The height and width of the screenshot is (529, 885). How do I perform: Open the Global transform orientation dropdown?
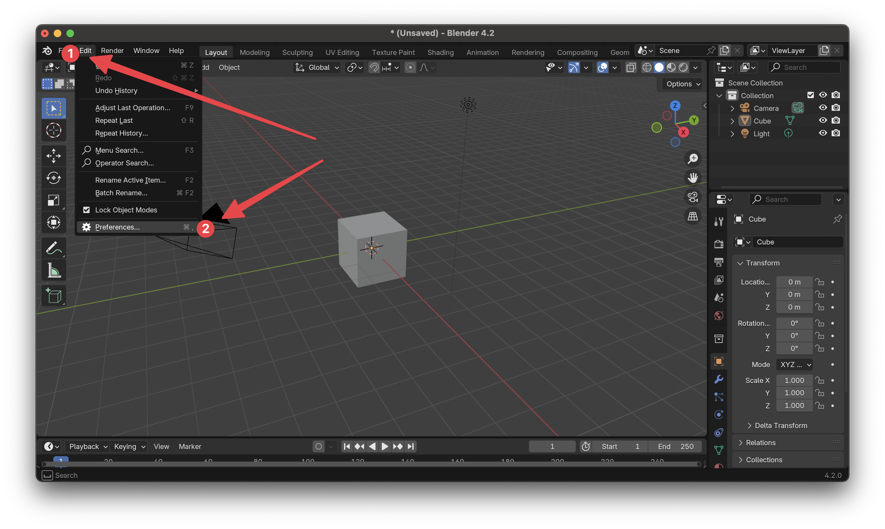click(x=317, y=68)
